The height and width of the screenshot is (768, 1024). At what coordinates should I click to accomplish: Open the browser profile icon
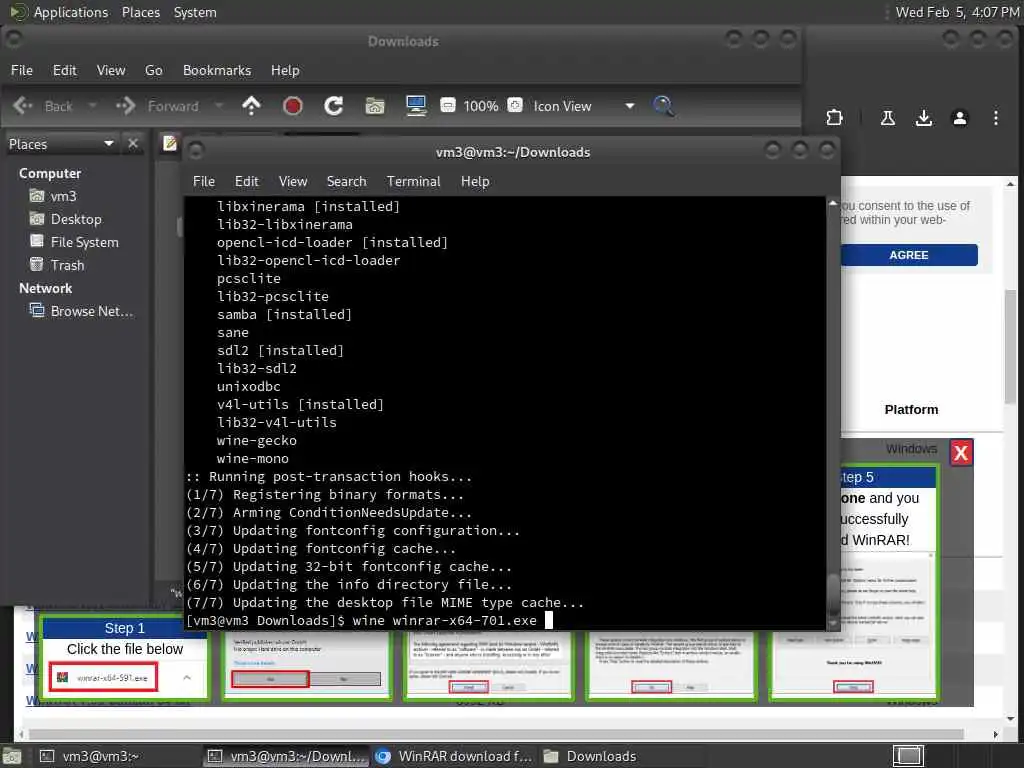point(959,118)
